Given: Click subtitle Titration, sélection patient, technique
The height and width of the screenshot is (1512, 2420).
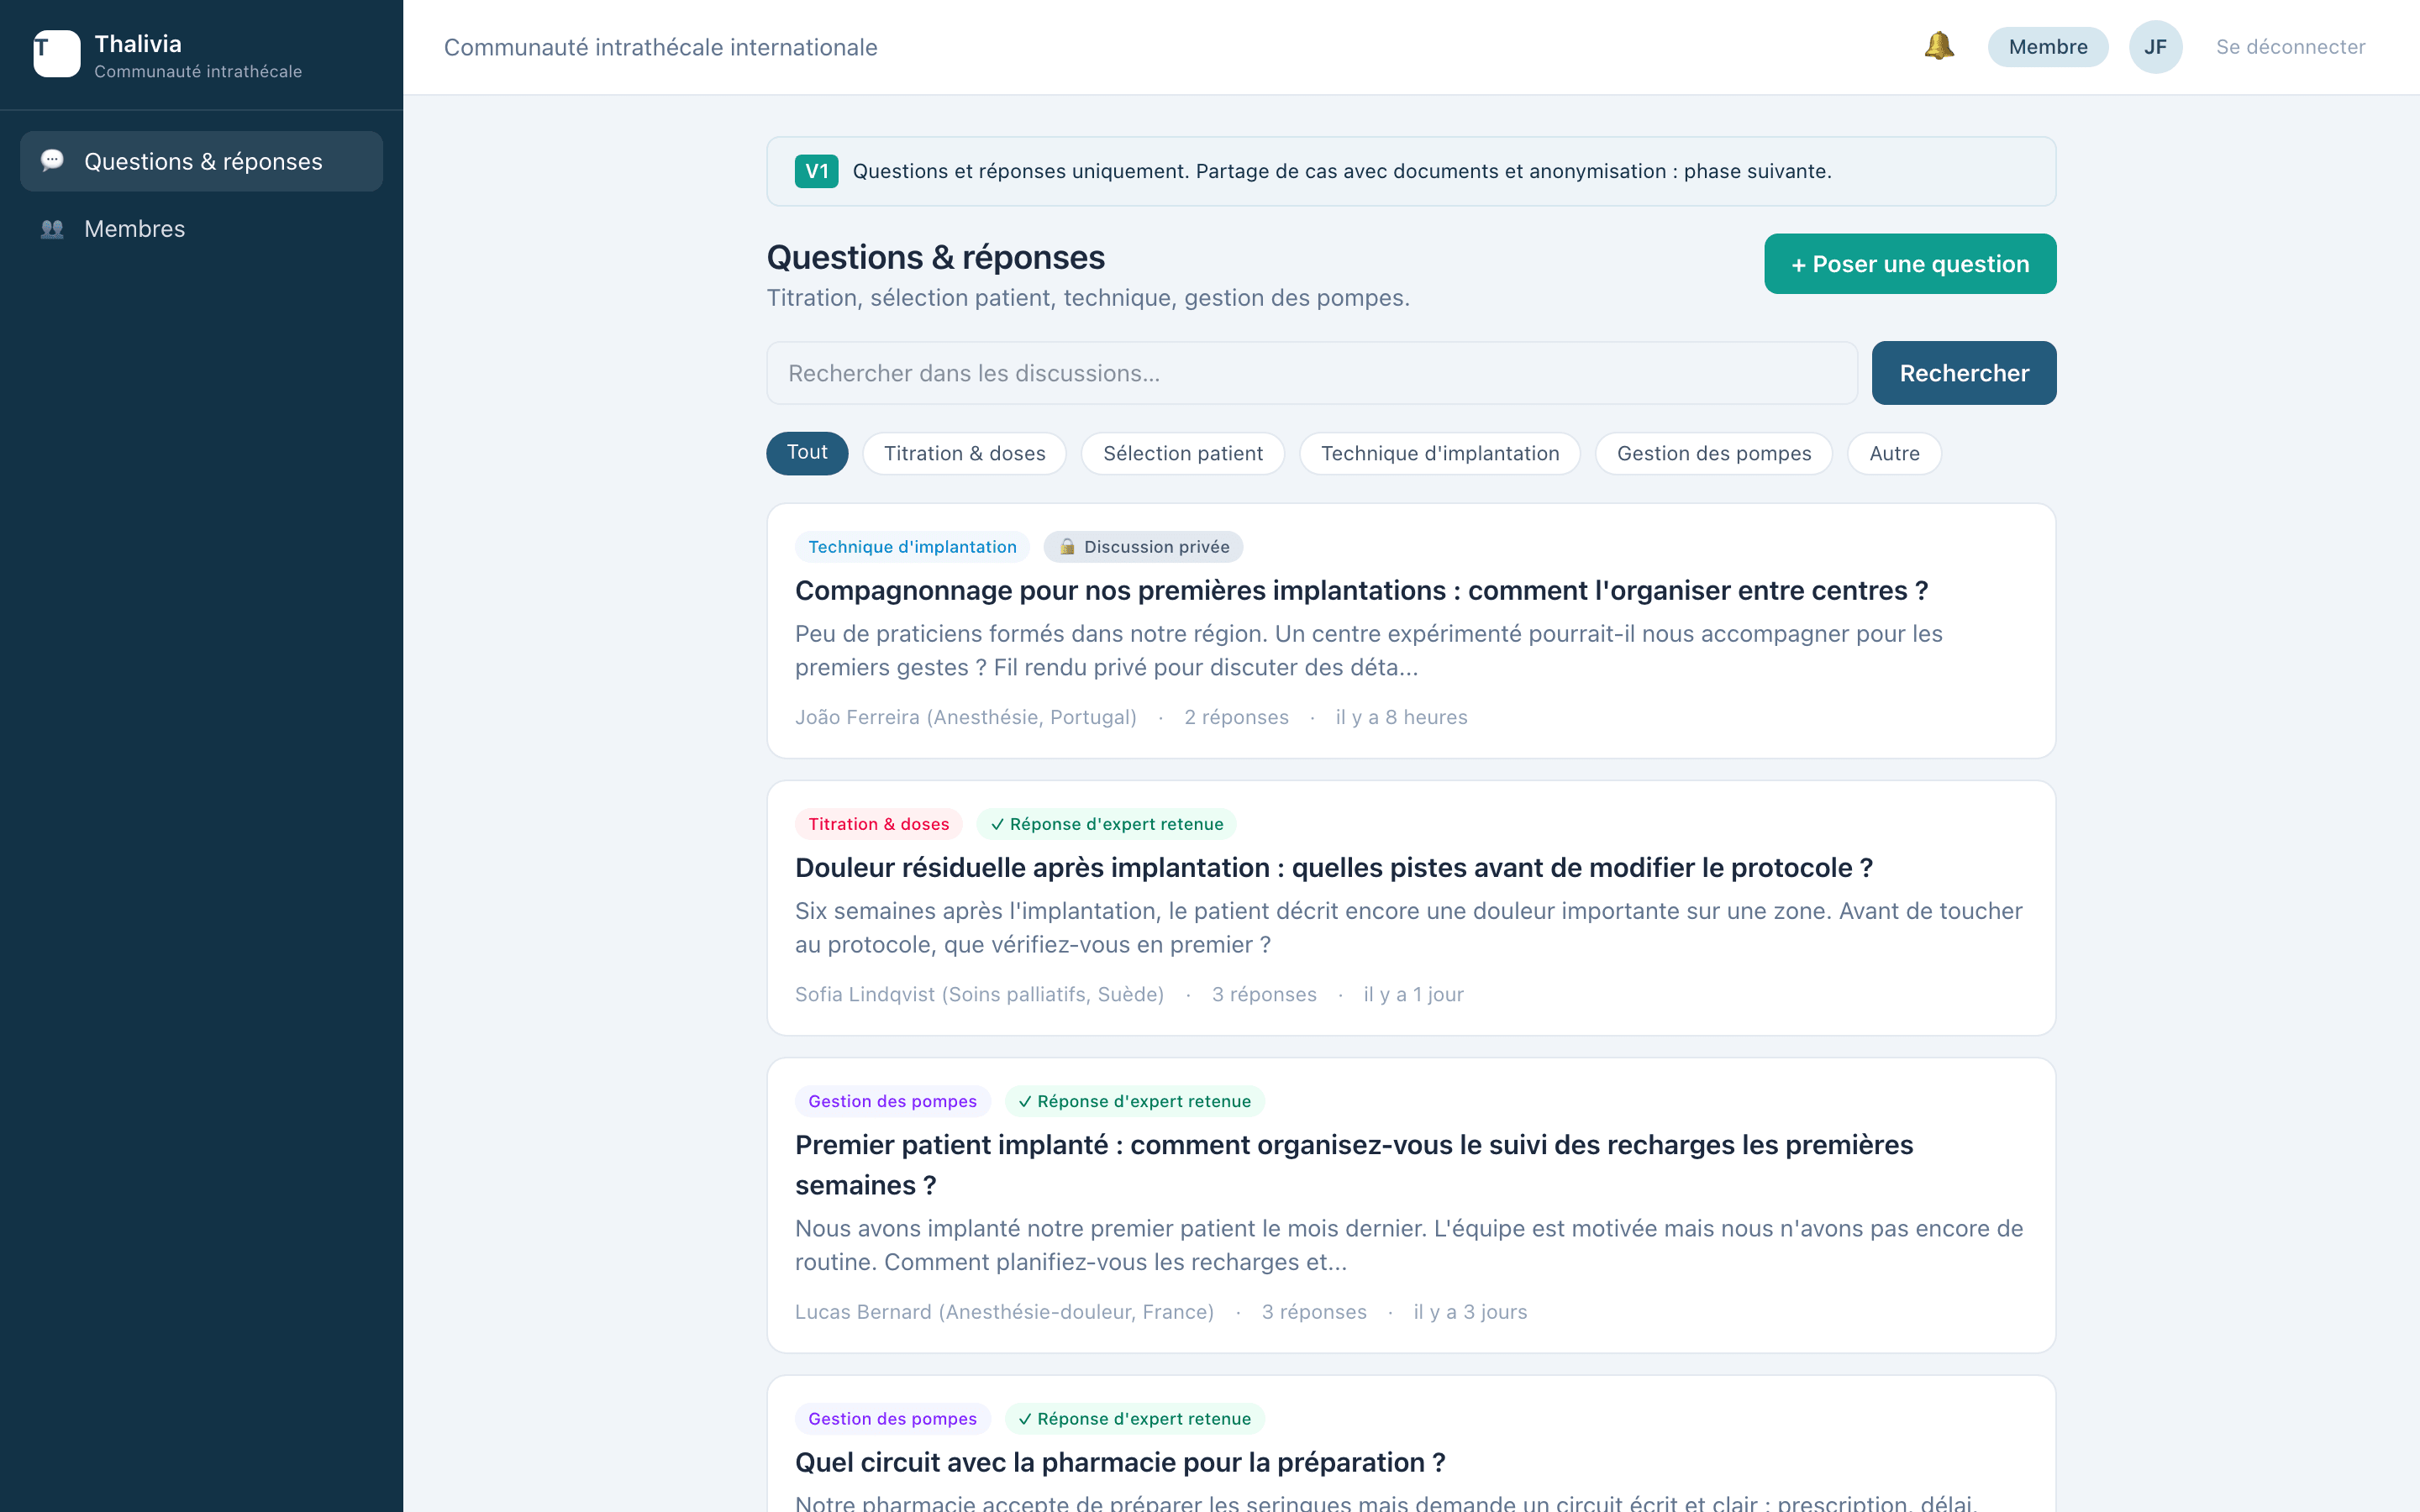Looking at the screenshot, I should coord(1088,298).
